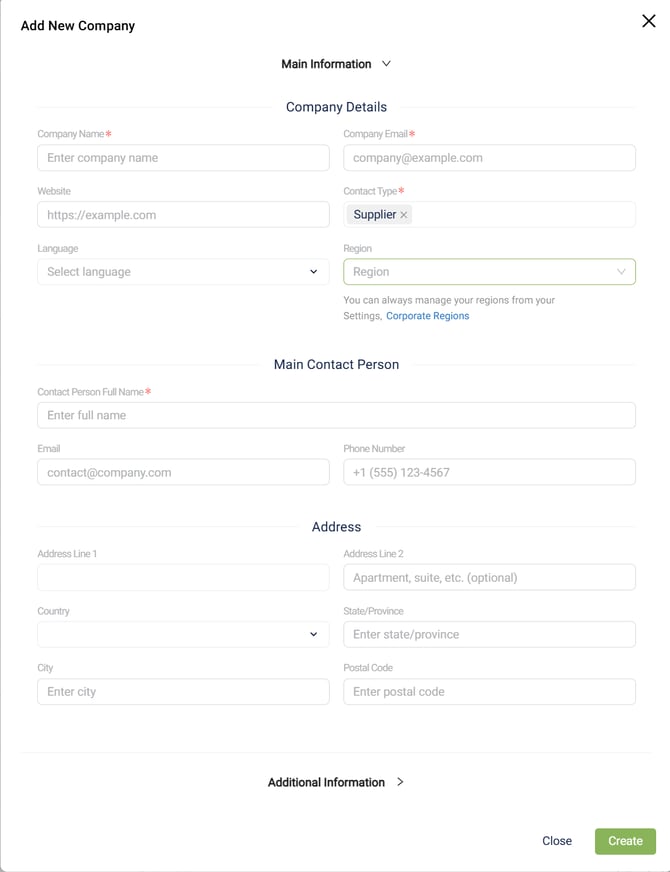Viewport: 670px width, 872px height.
Task: Click the Address Line 1 field
Action: (183, 577)
